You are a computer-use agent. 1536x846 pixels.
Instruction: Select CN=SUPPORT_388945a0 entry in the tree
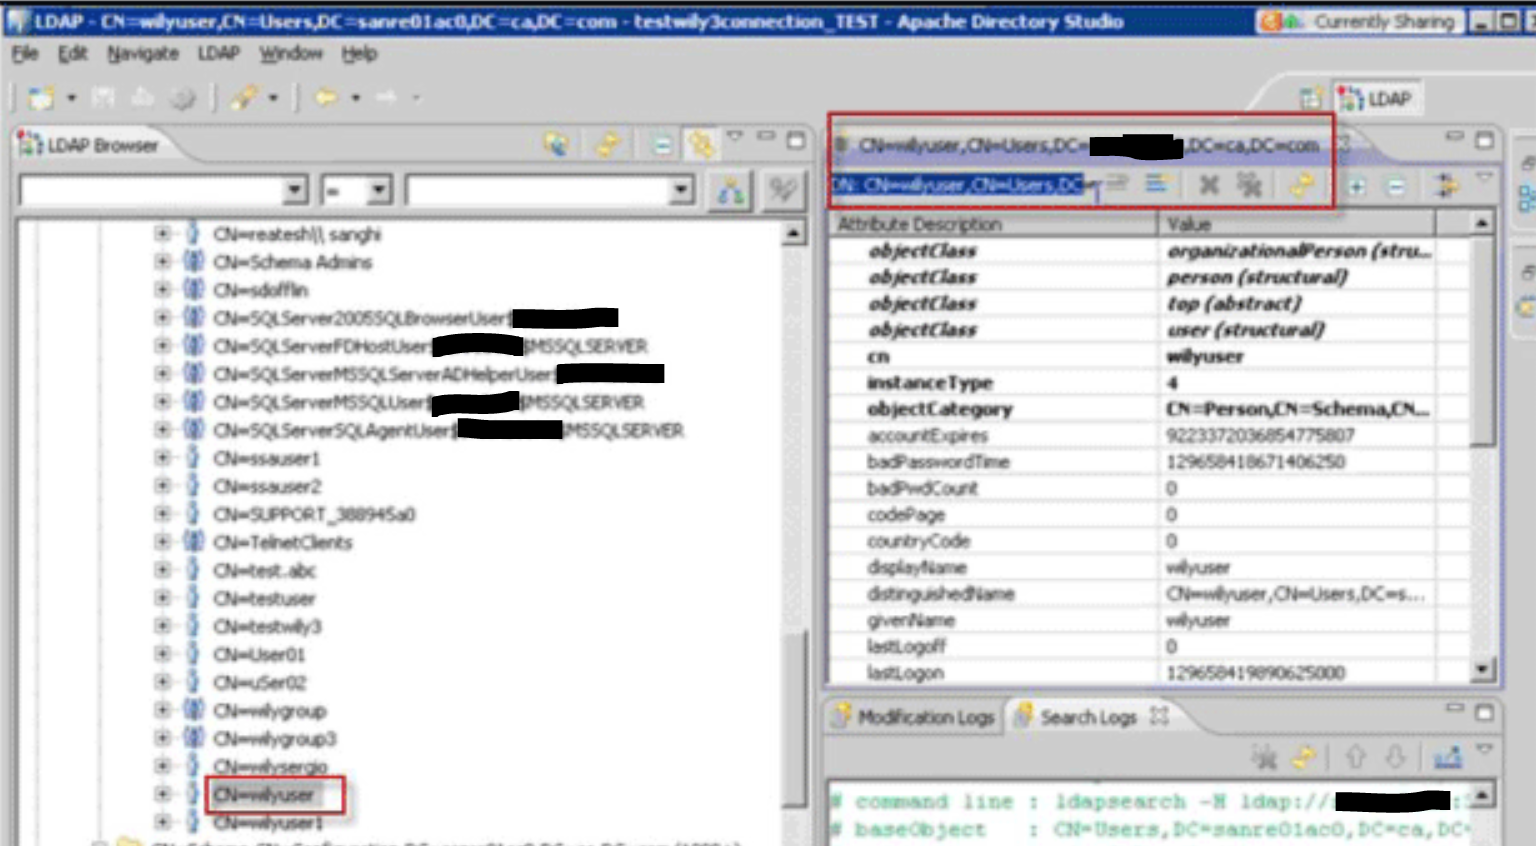click(314, 514)
